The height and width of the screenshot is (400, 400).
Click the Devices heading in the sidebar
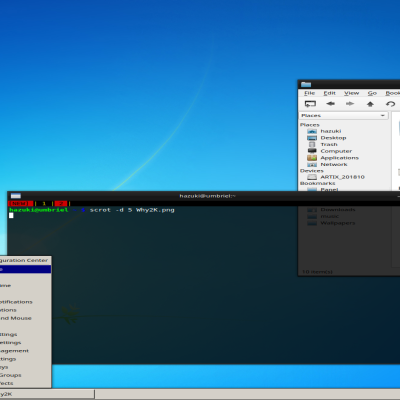coord(312,171)
